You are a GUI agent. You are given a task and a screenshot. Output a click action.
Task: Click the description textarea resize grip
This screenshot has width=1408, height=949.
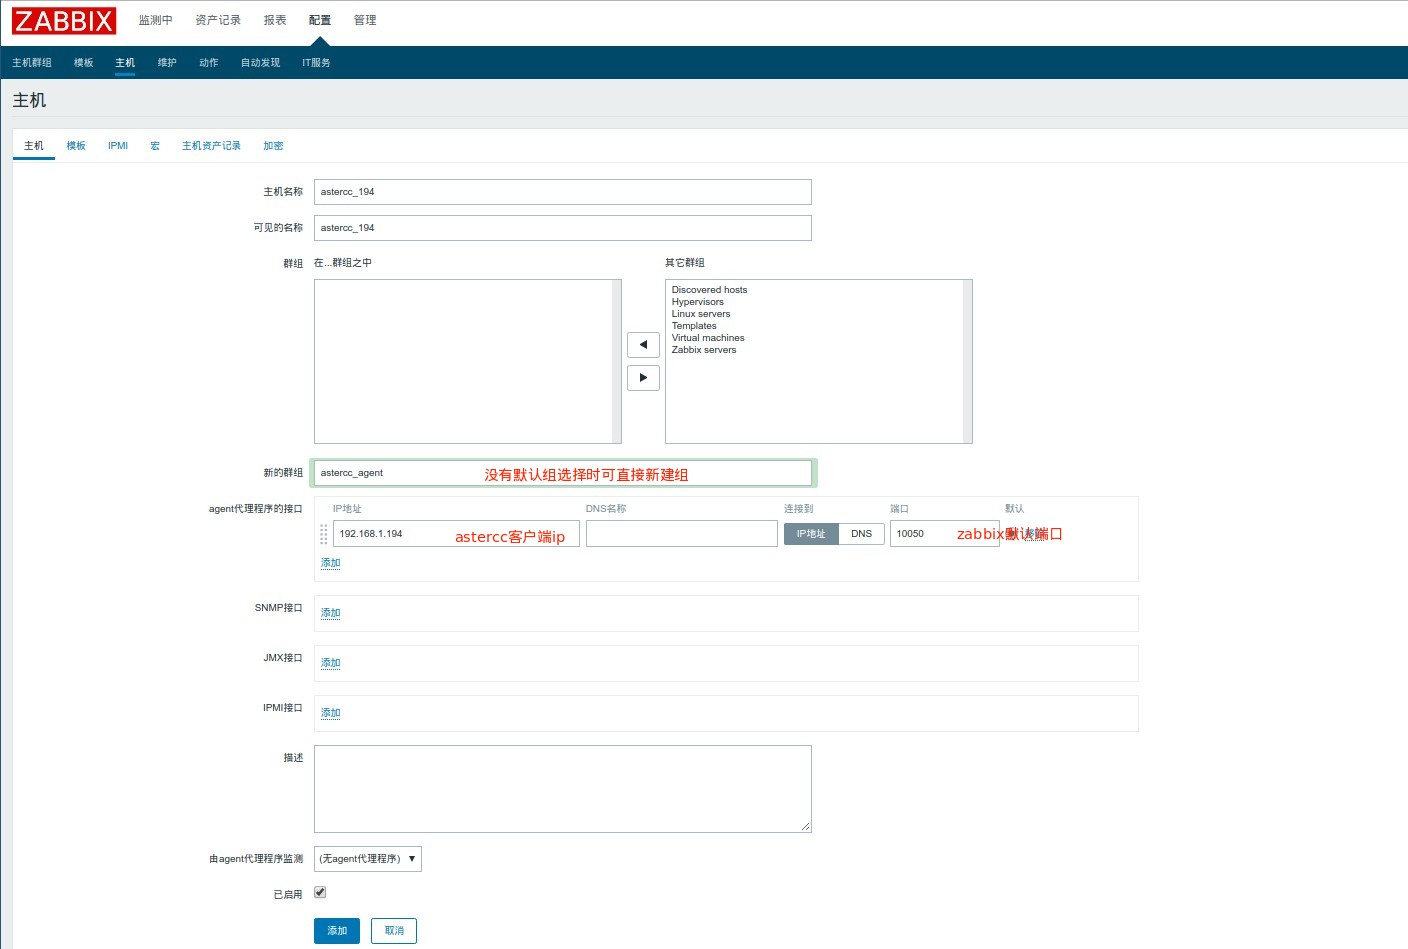[805, 826]
